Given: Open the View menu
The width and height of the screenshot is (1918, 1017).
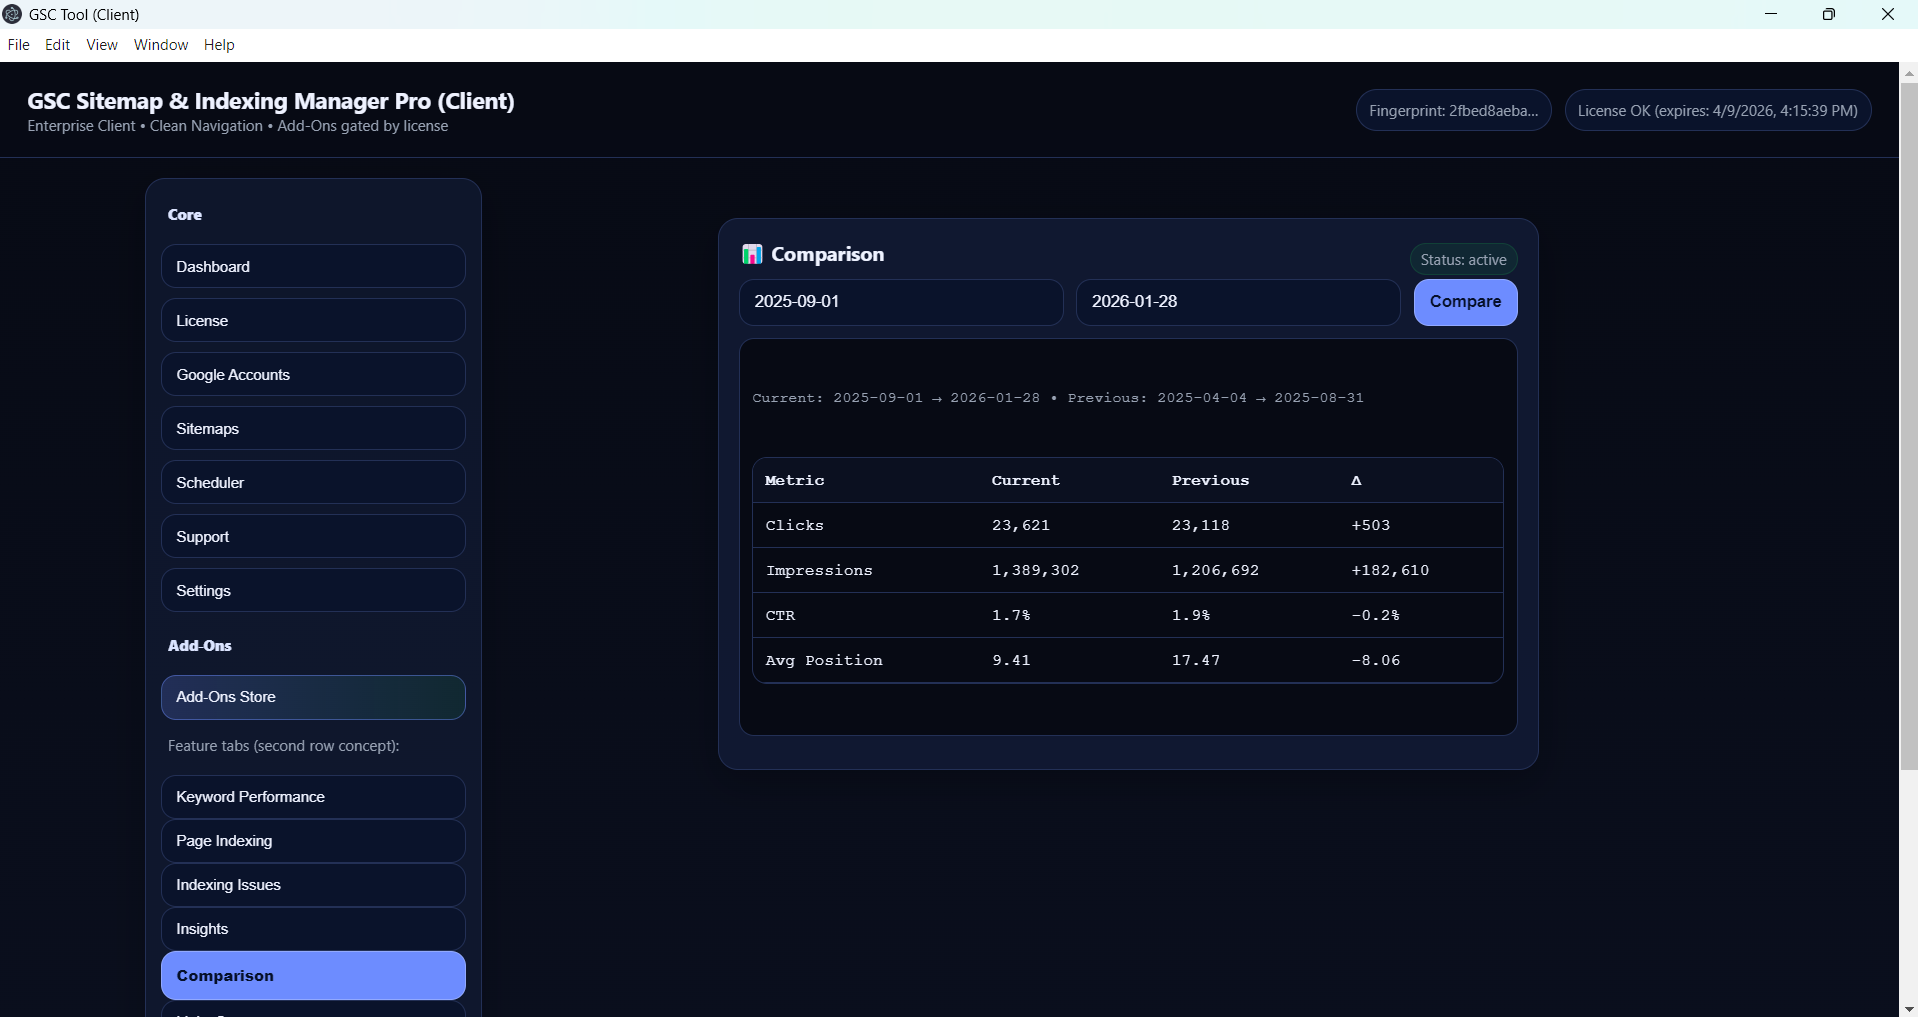Looking at the screenshot, I should (102, 45).
